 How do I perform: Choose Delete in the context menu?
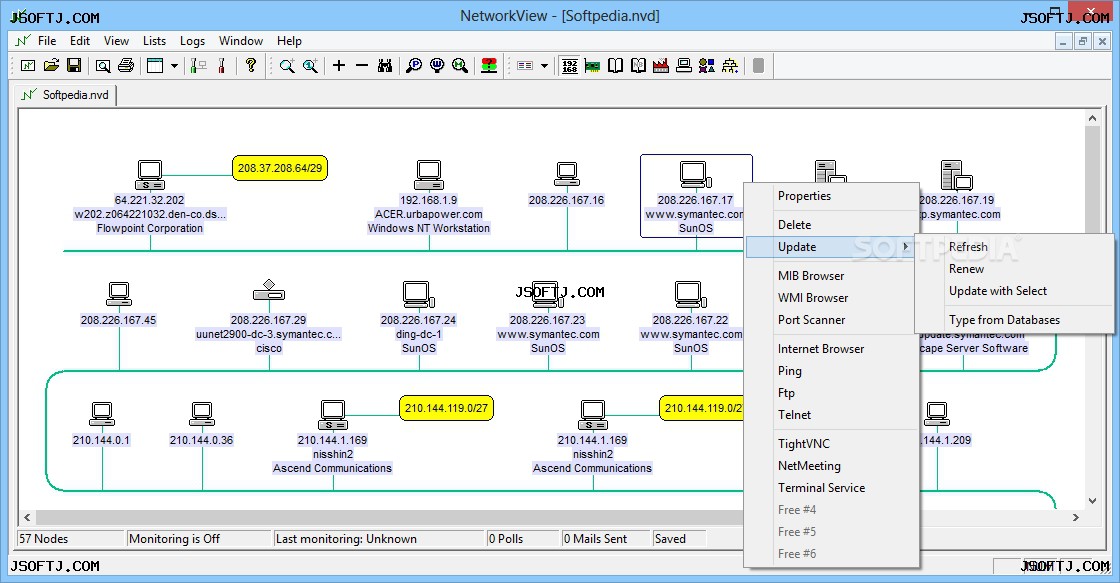tap(831, 224)
